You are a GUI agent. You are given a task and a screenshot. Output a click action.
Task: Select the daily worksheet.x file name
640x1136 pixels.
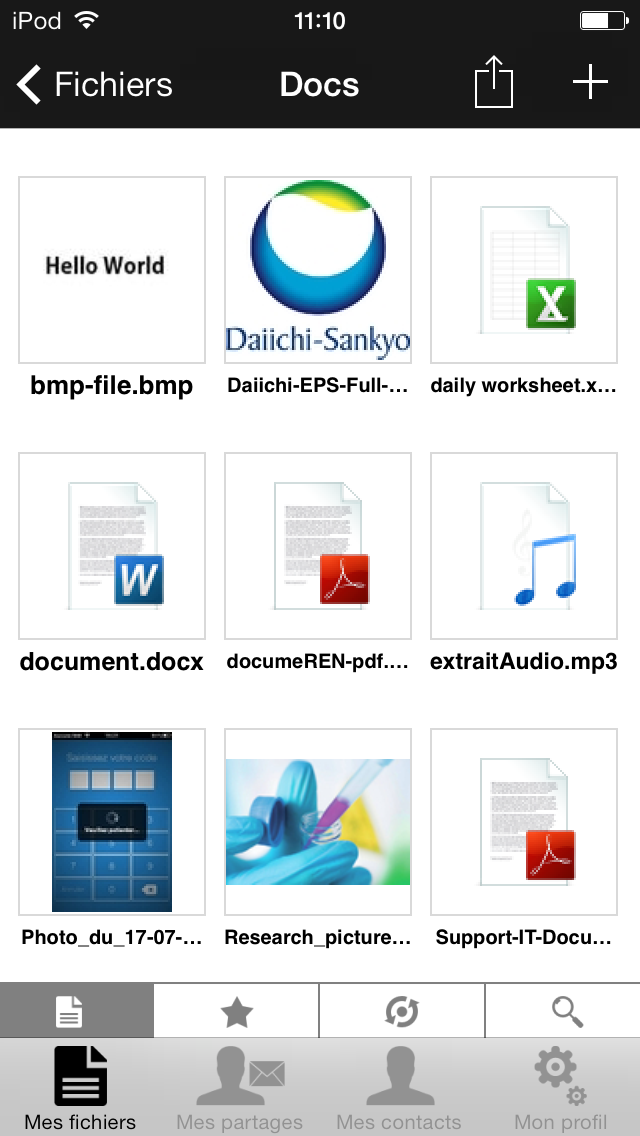click(524, 385)
